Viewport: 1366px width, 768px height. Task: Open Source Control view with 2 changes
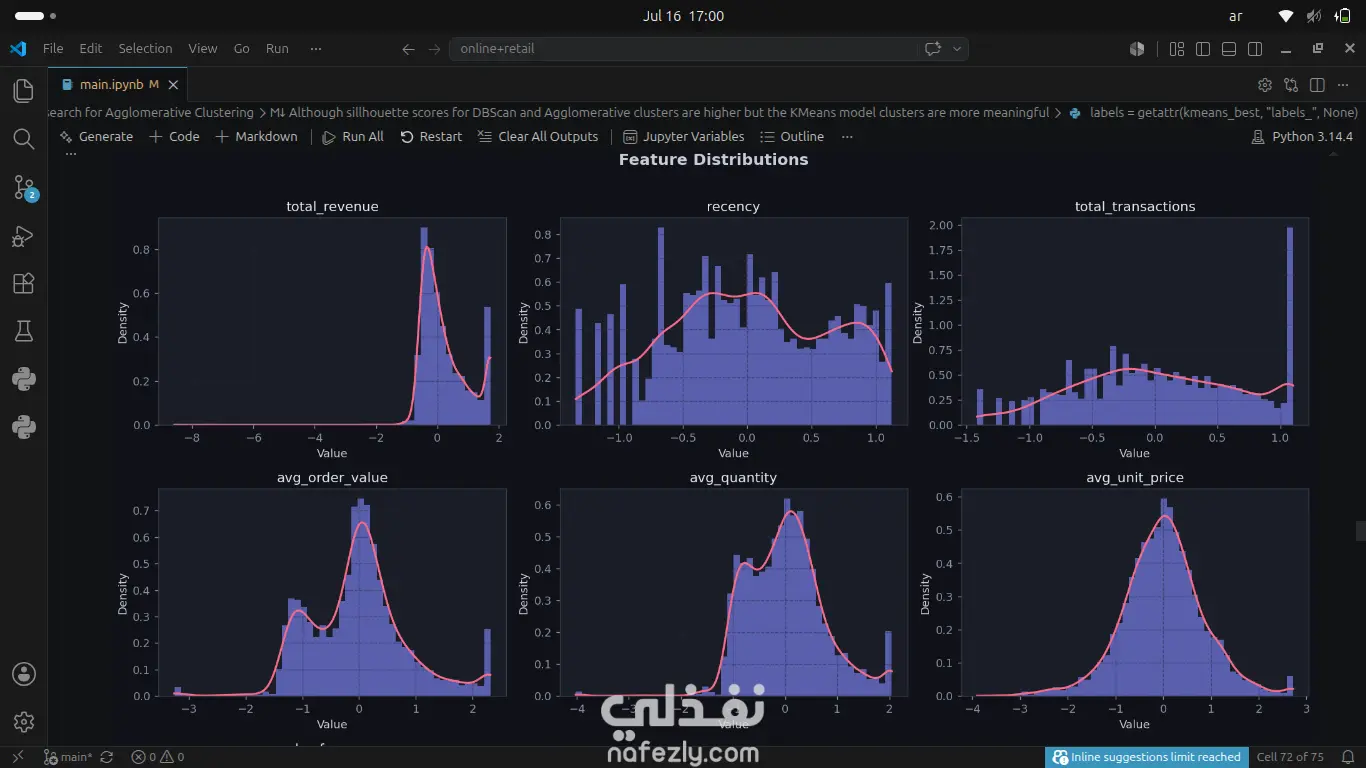click(x=24, y=187)
